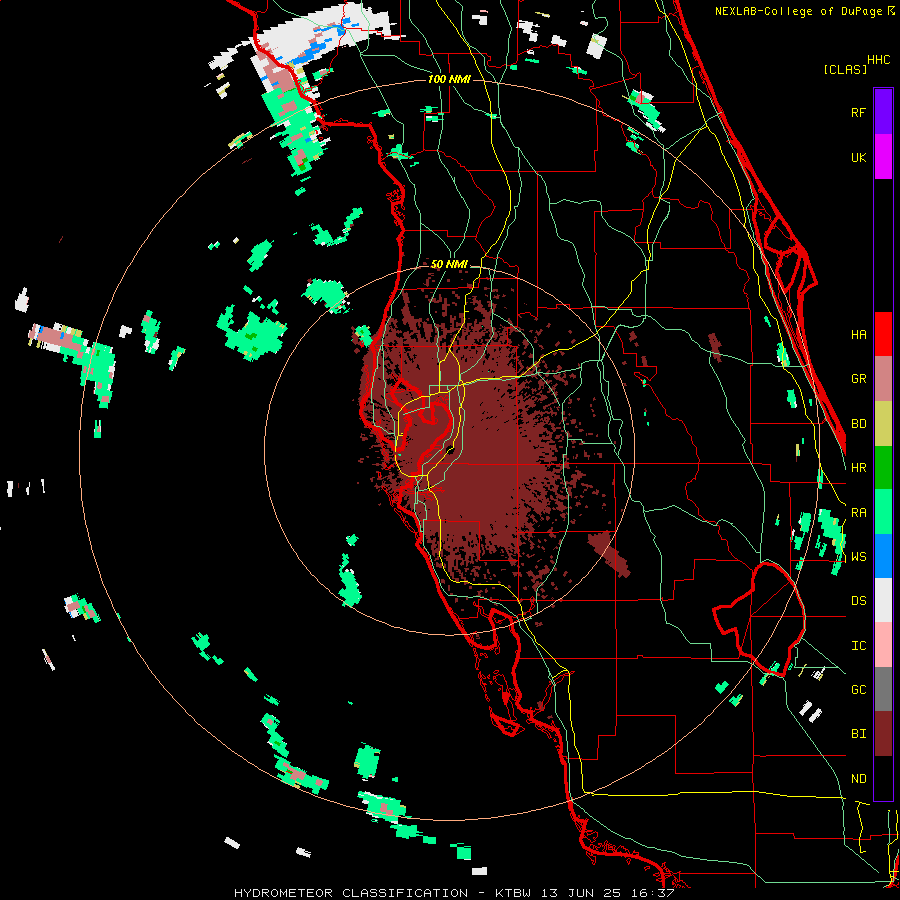Click the 'KTBW' radar site identifier
This screenshot has height=900, width=900.
(513, 893)
